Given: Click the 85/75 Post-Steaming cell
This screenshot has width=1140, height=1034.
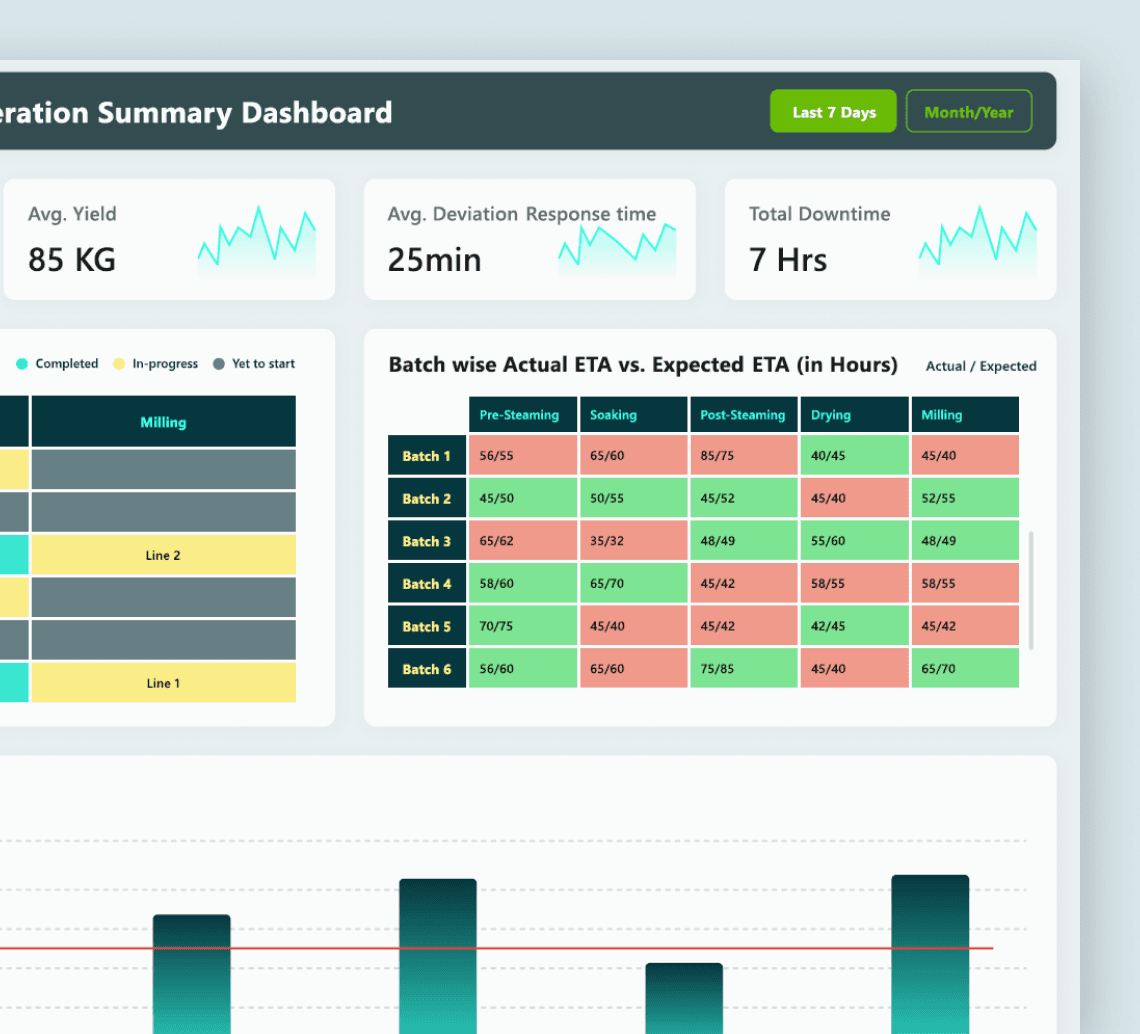Looking at the screenshot, I should 744,455.
